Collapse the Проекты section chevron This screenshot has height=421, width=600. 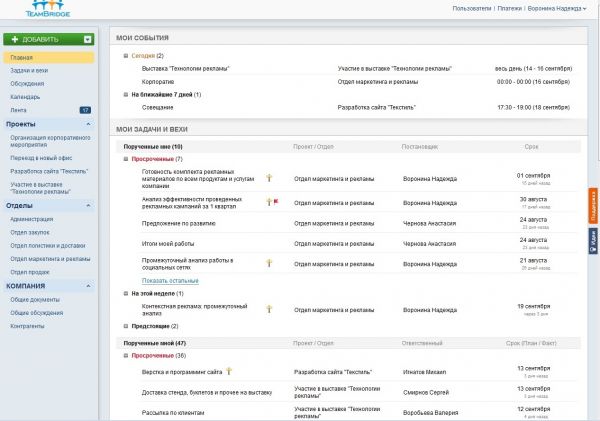coord(88,124)
